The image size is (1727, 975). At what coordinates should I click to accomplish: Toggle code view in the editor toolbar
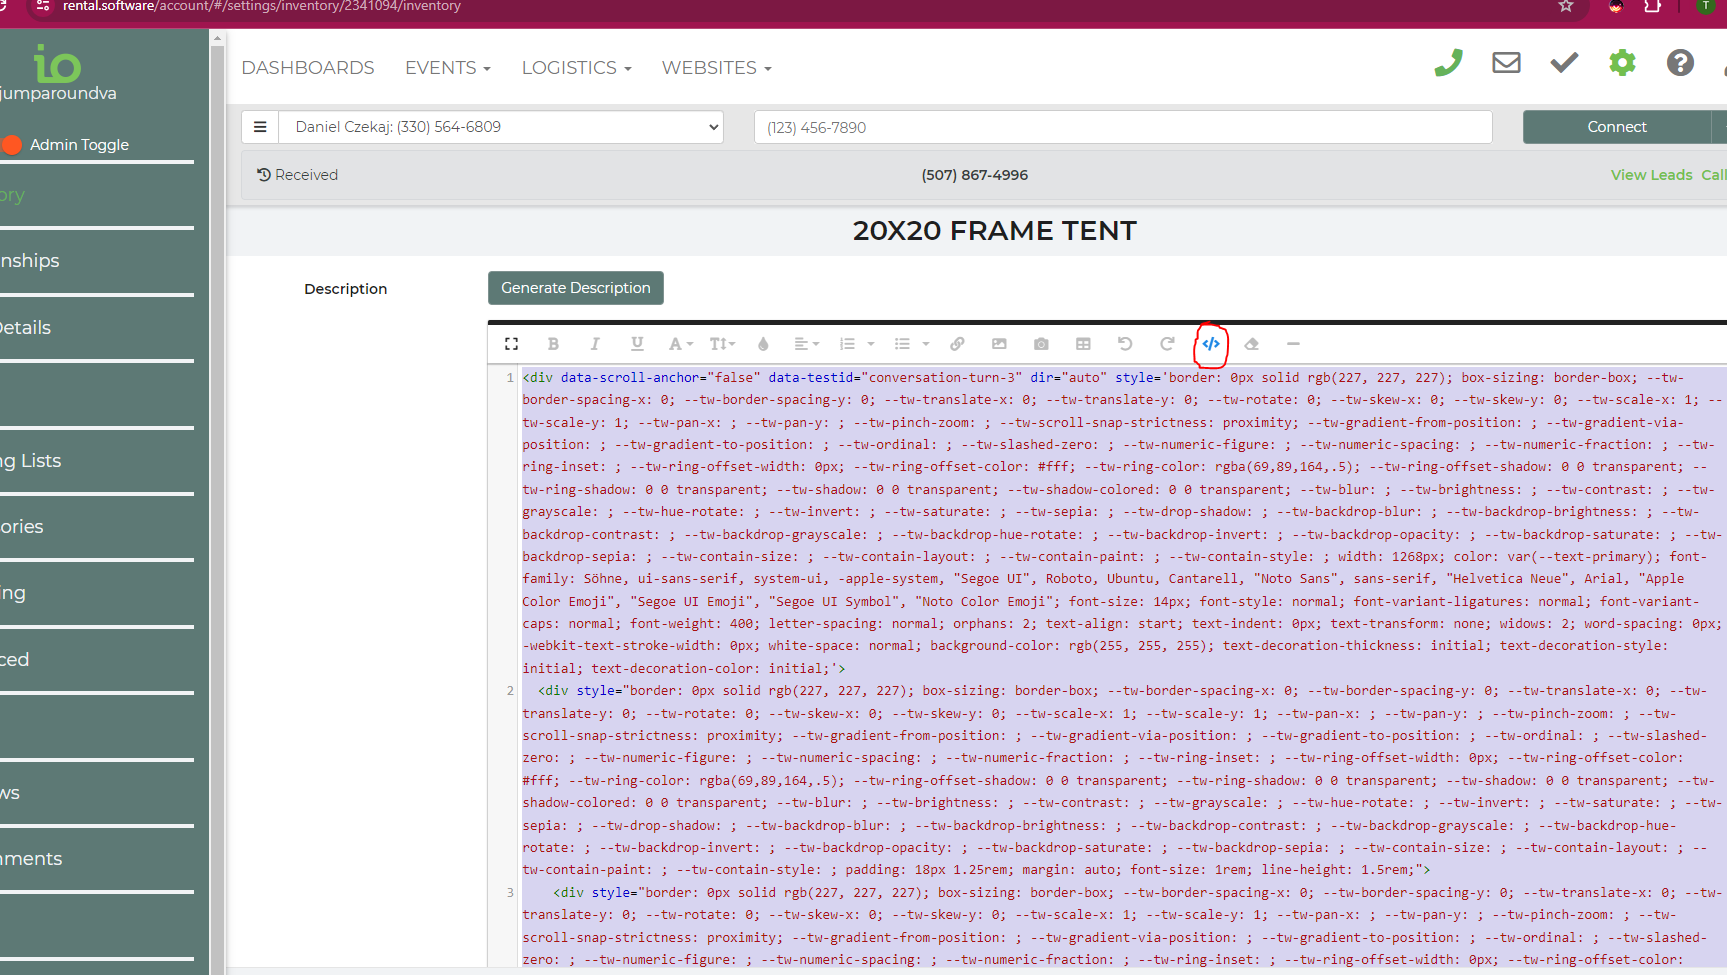pyautogui.click(x=1210, y=344)
